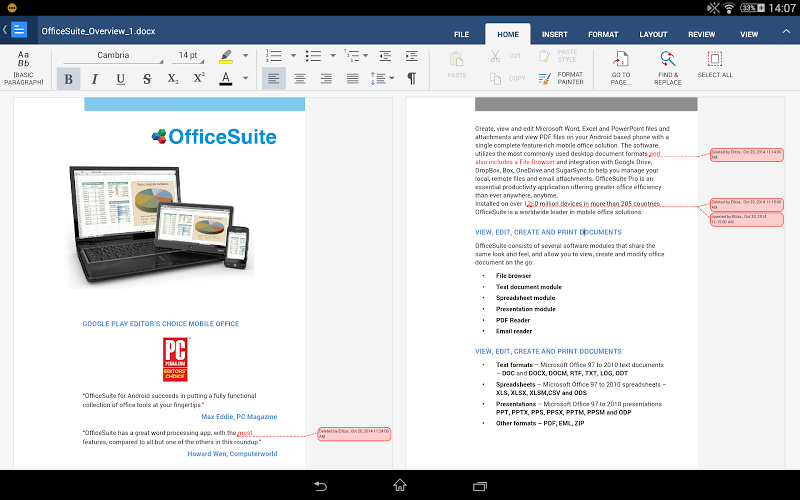Select the laptop devices image
Viewport: 800px width, 500px height.
tap(160, 224)
